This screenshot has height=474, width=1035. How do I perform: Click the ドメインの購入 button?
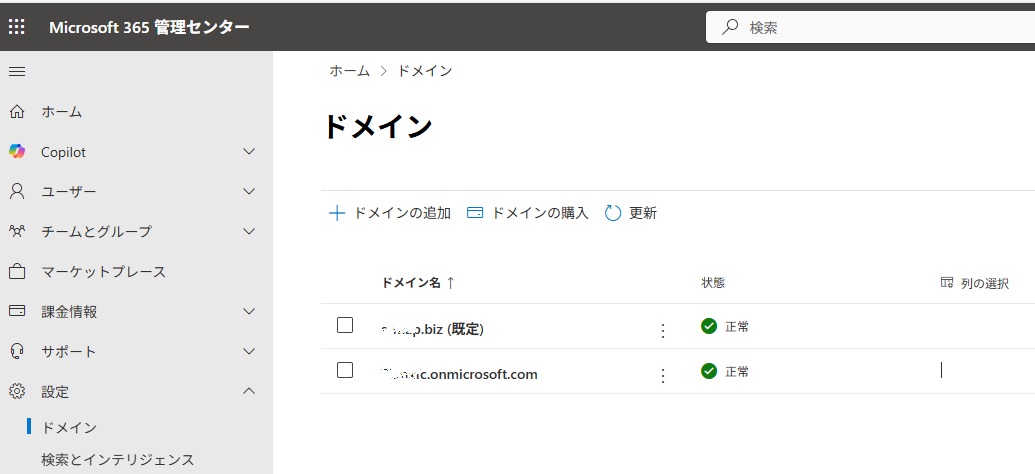[528, 213]
